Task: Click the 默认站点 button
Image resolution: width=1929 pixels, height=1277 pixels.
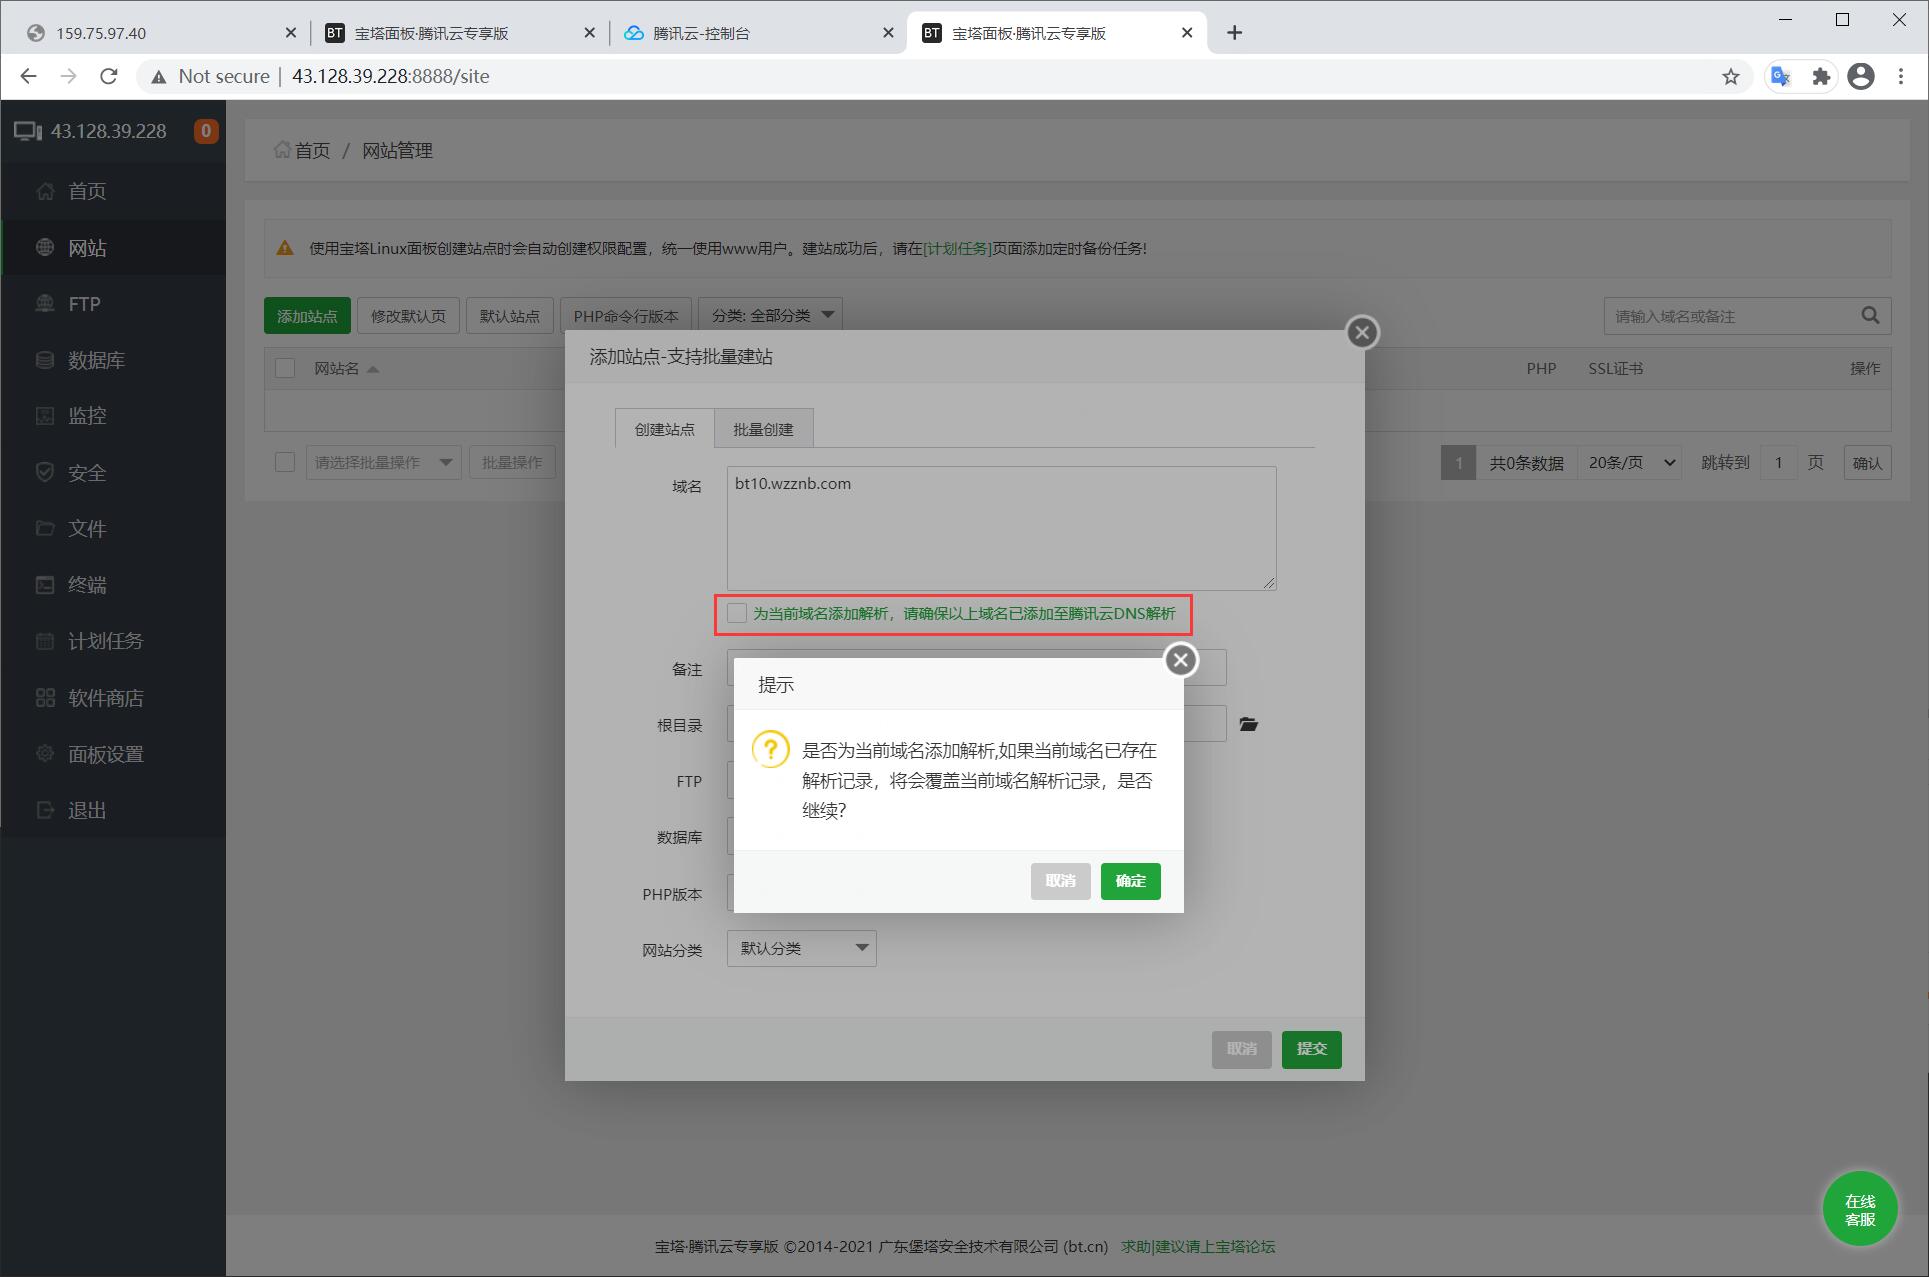Action: [509, 315]
